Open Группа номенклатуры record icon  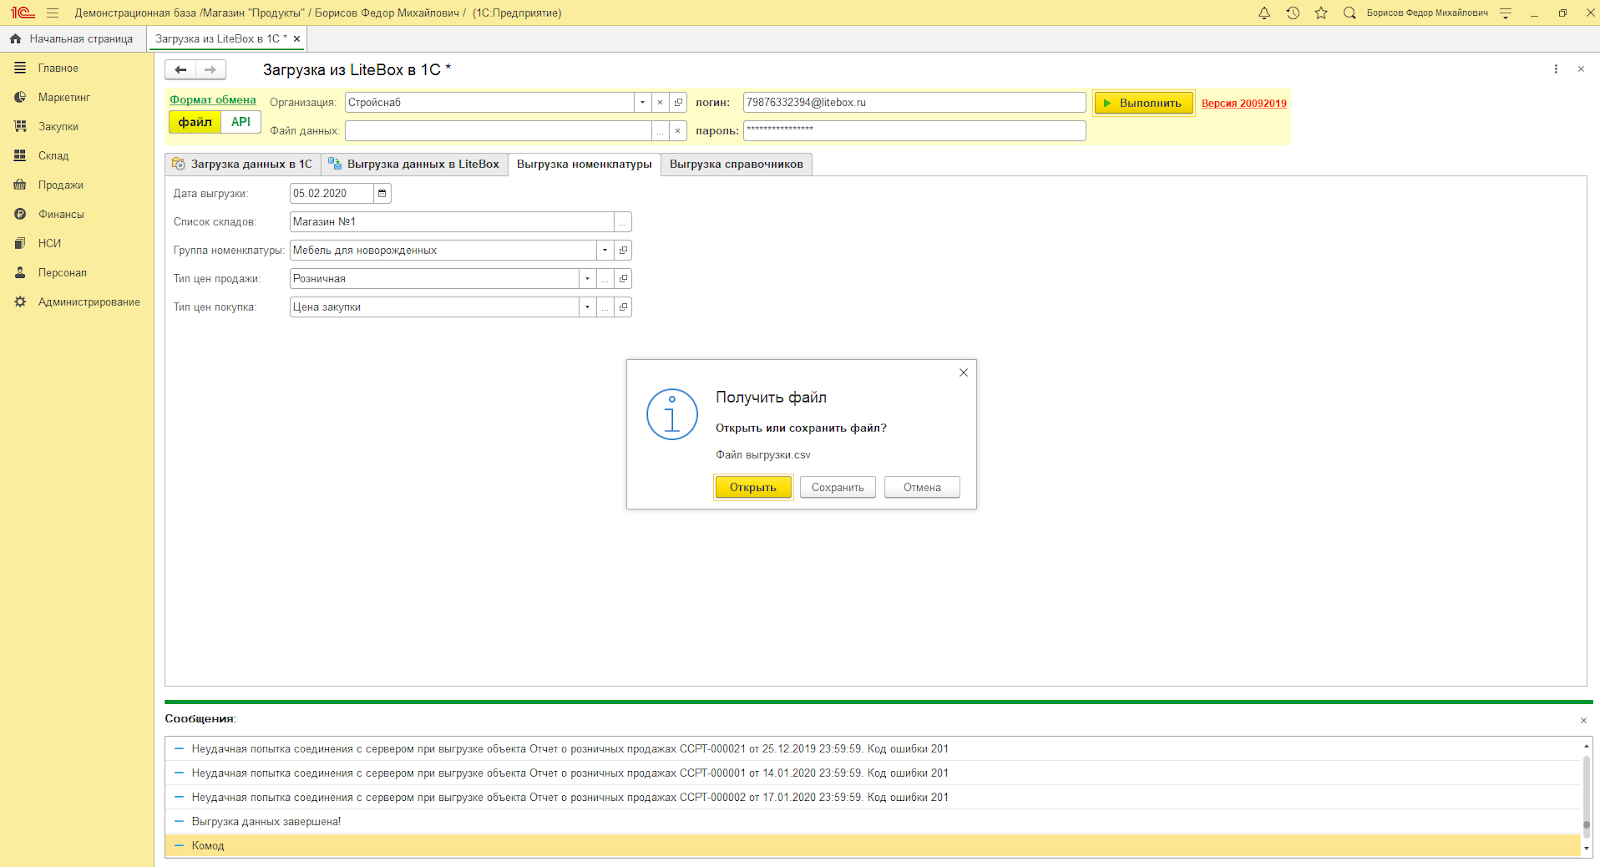click(623, 250)
